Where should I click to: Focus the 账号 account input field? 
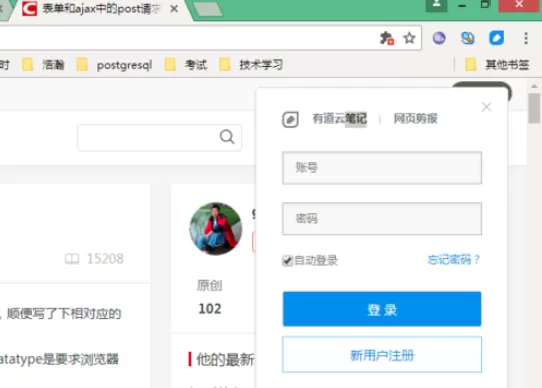tap(382, 168)
